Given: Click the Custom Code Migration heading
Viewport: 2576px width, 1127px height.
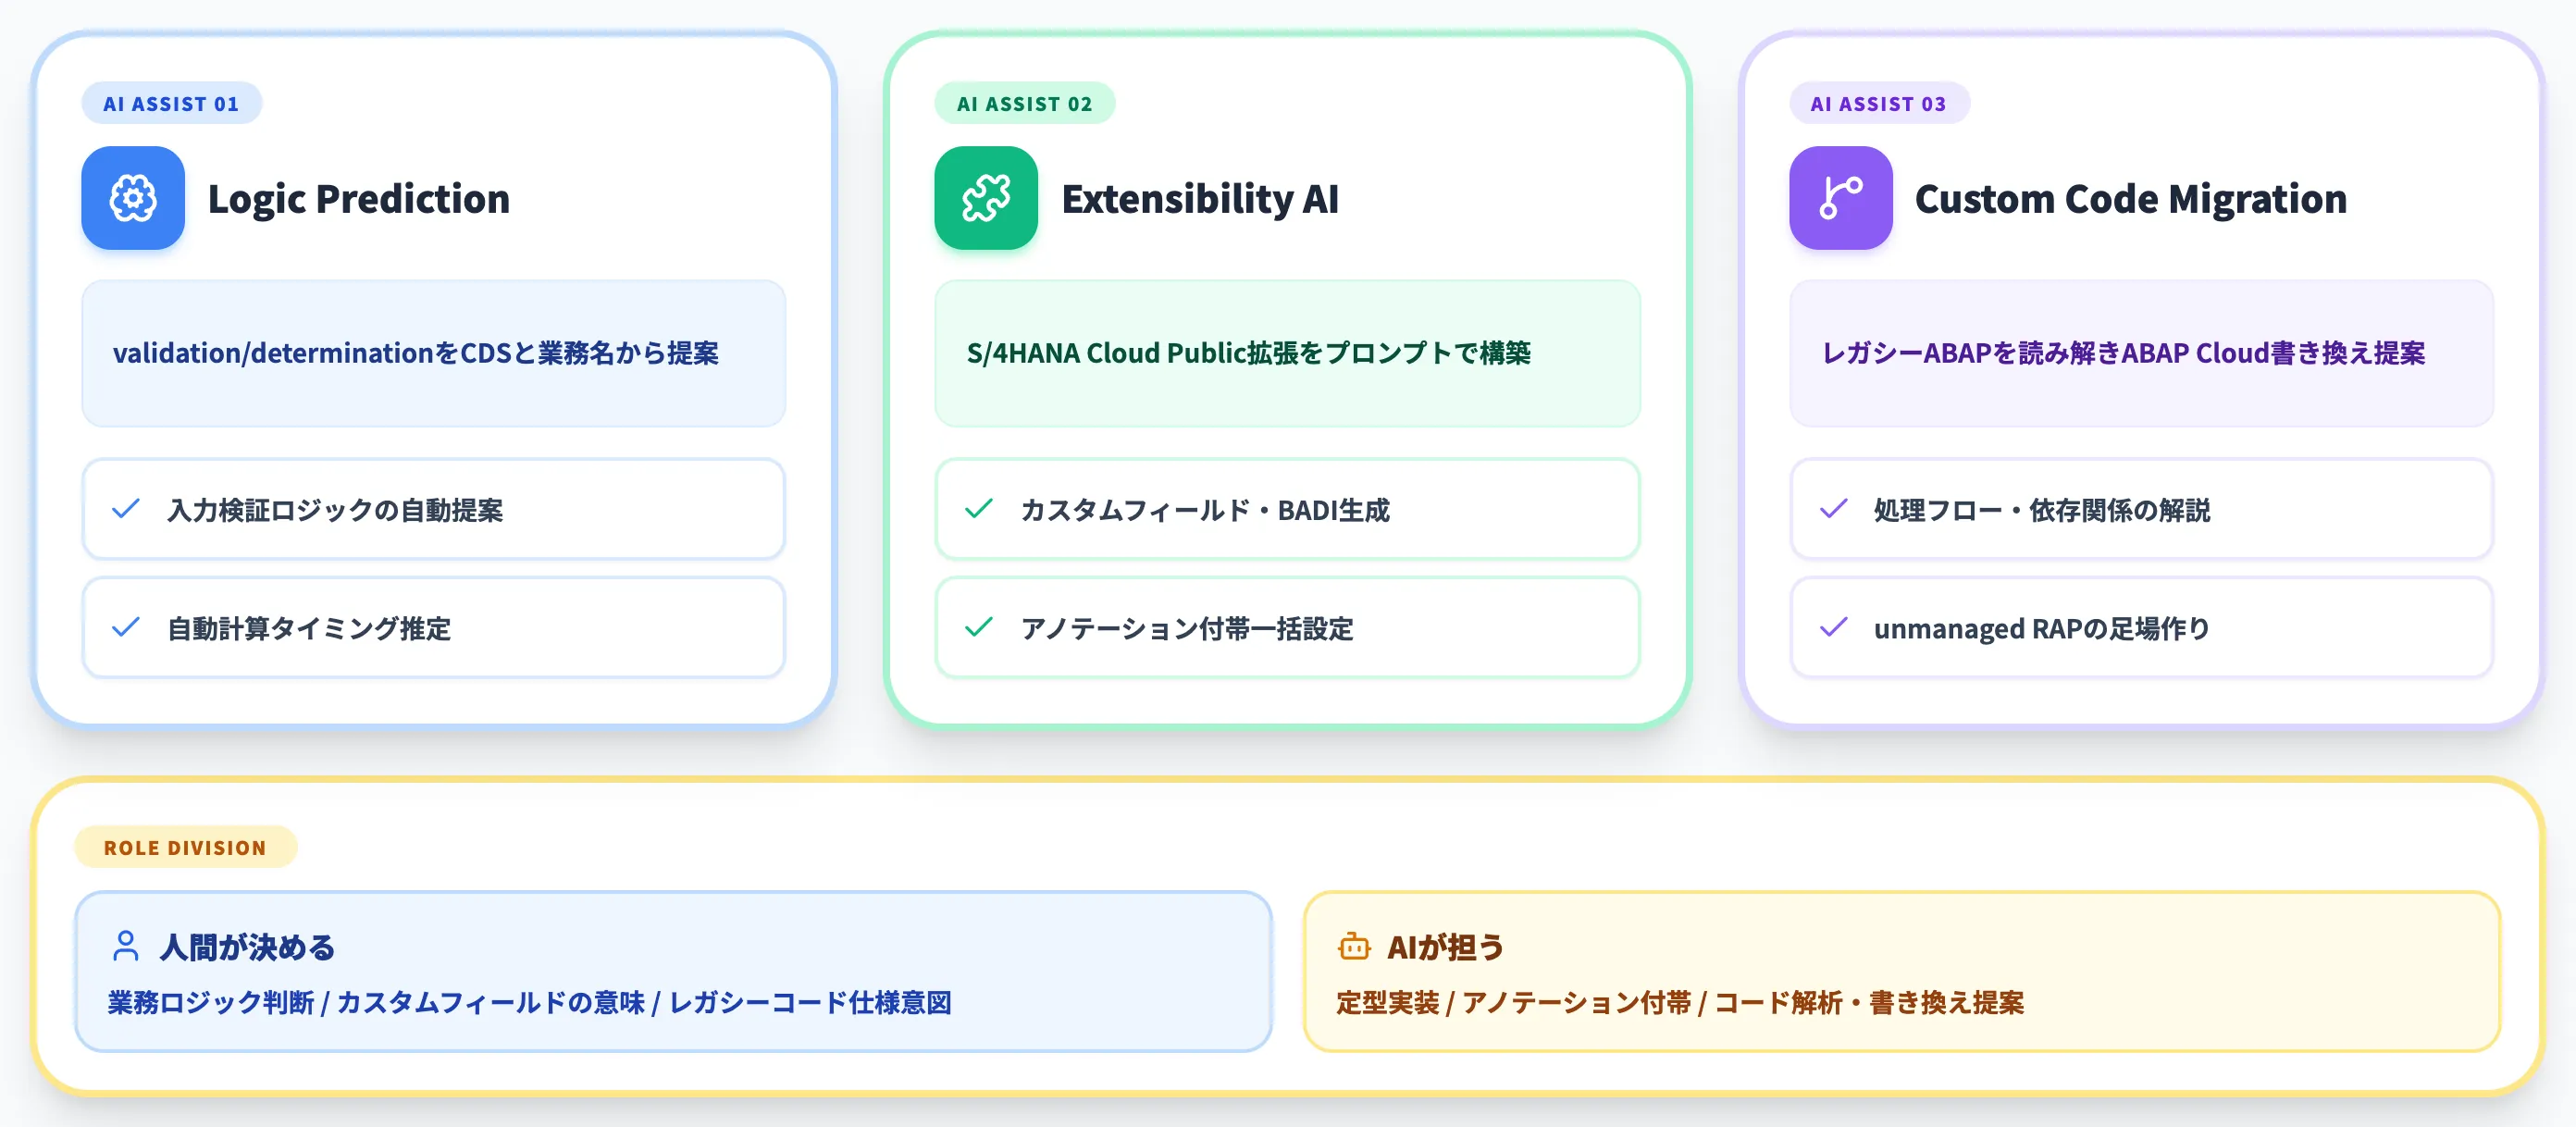Looking at the screenshot, I should point(2131,199).
